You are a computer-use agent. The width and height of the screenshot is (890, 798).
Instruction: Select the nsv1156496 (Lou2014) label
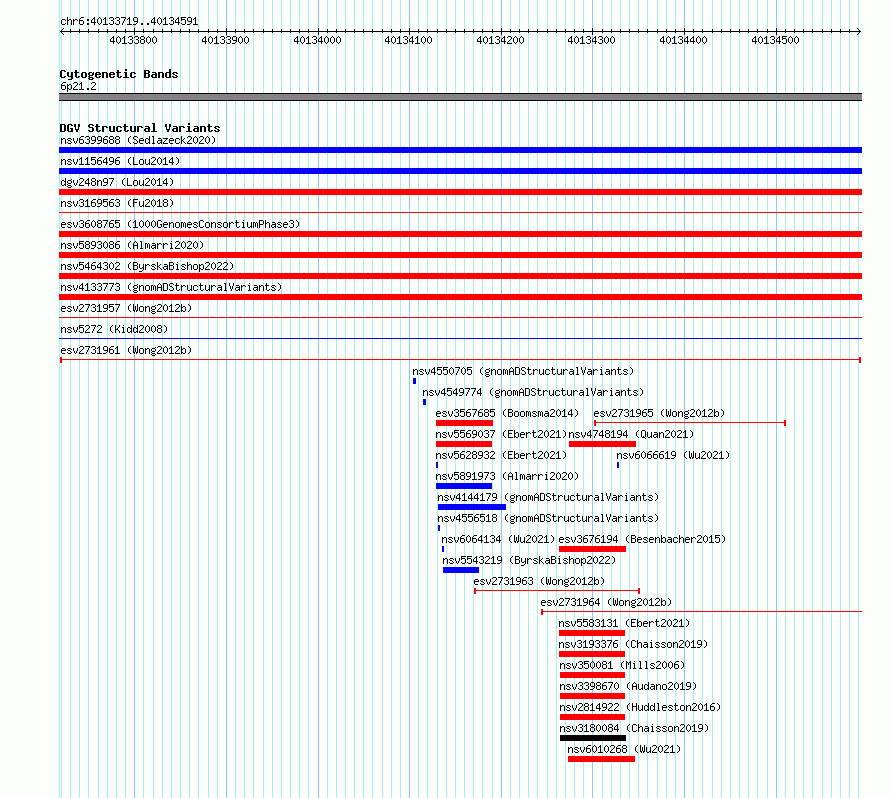click(120, 161)
